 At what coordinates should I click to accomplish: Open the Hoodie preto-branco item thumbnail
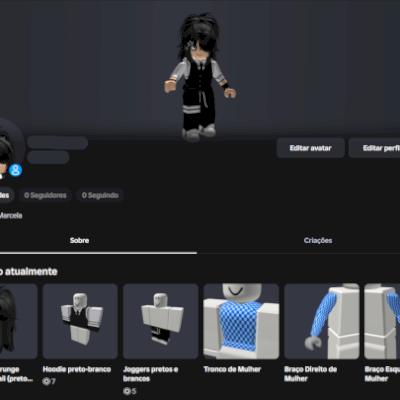(x=80, y=321)
